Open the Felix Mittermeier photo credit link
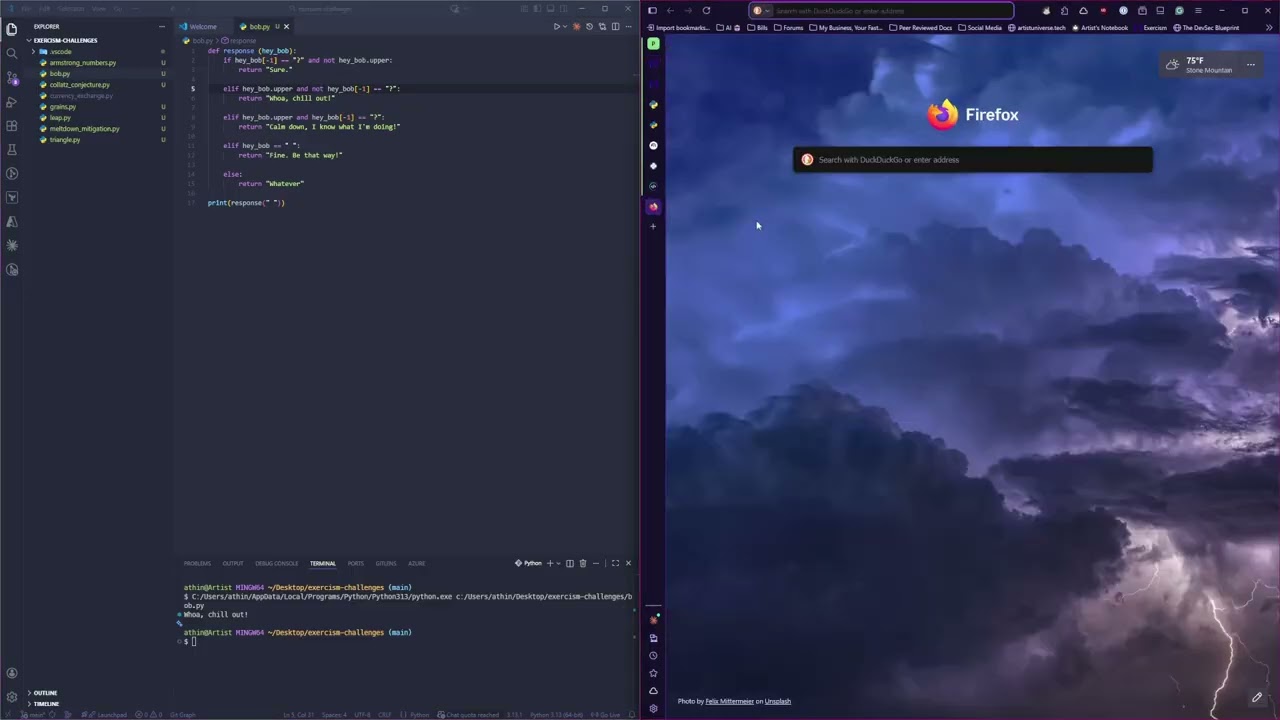 (729, 701)
